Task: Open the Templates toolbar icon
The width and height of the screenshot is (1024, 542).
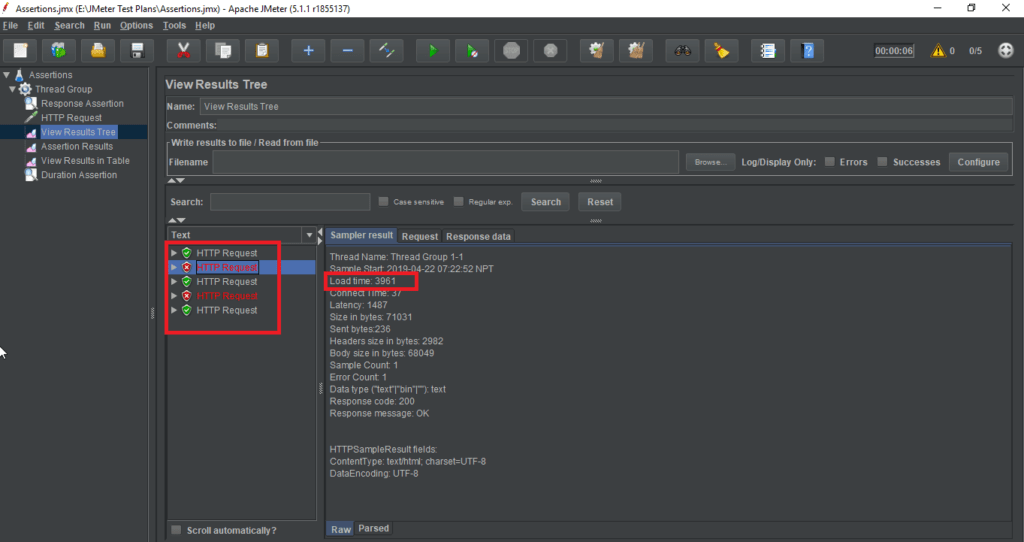Action: [x=59, y=51]
